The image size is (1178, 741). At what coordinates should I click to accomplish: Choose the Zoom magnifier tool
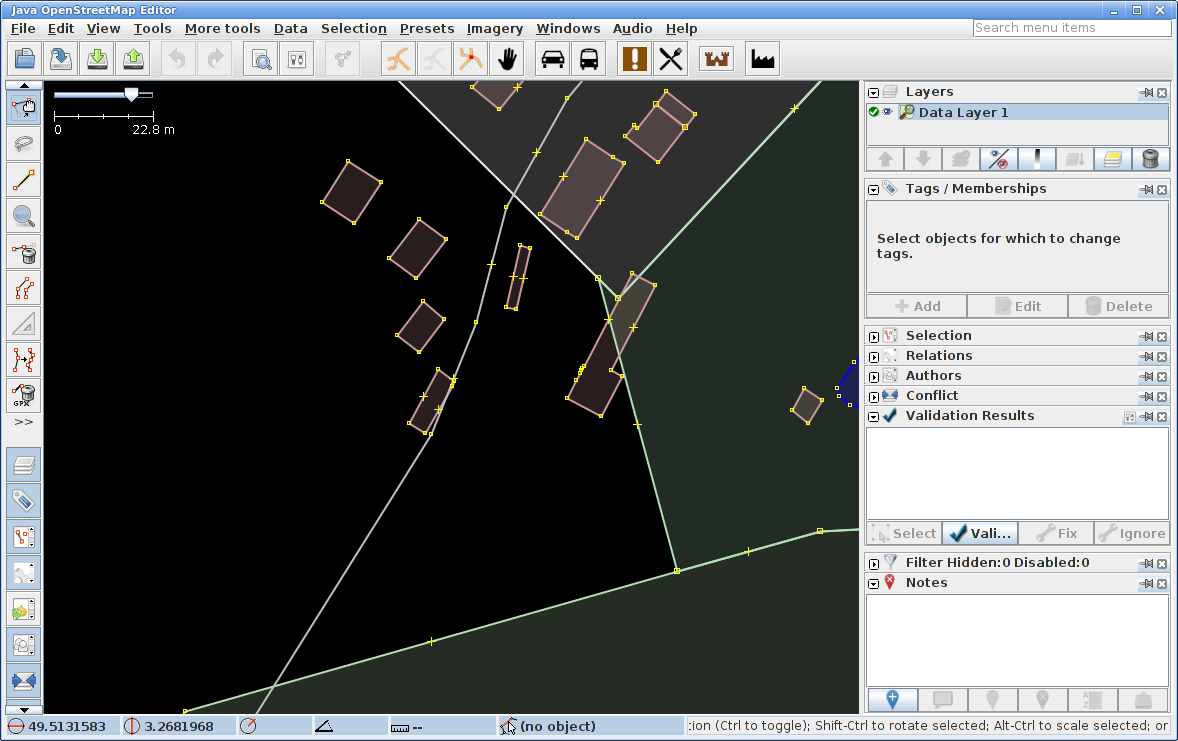coord(24,215)
